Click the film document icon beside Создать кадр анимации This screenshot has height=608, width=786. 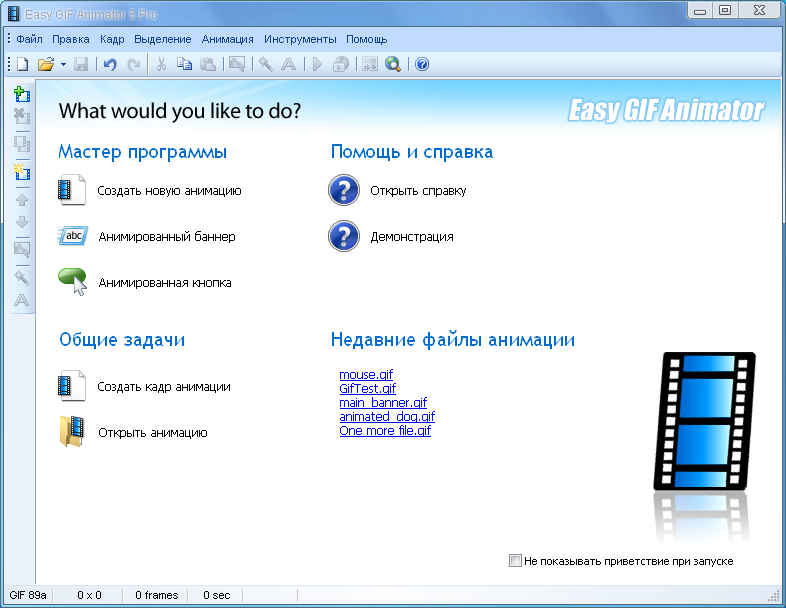pyautogui.click(x=72, y=386)
